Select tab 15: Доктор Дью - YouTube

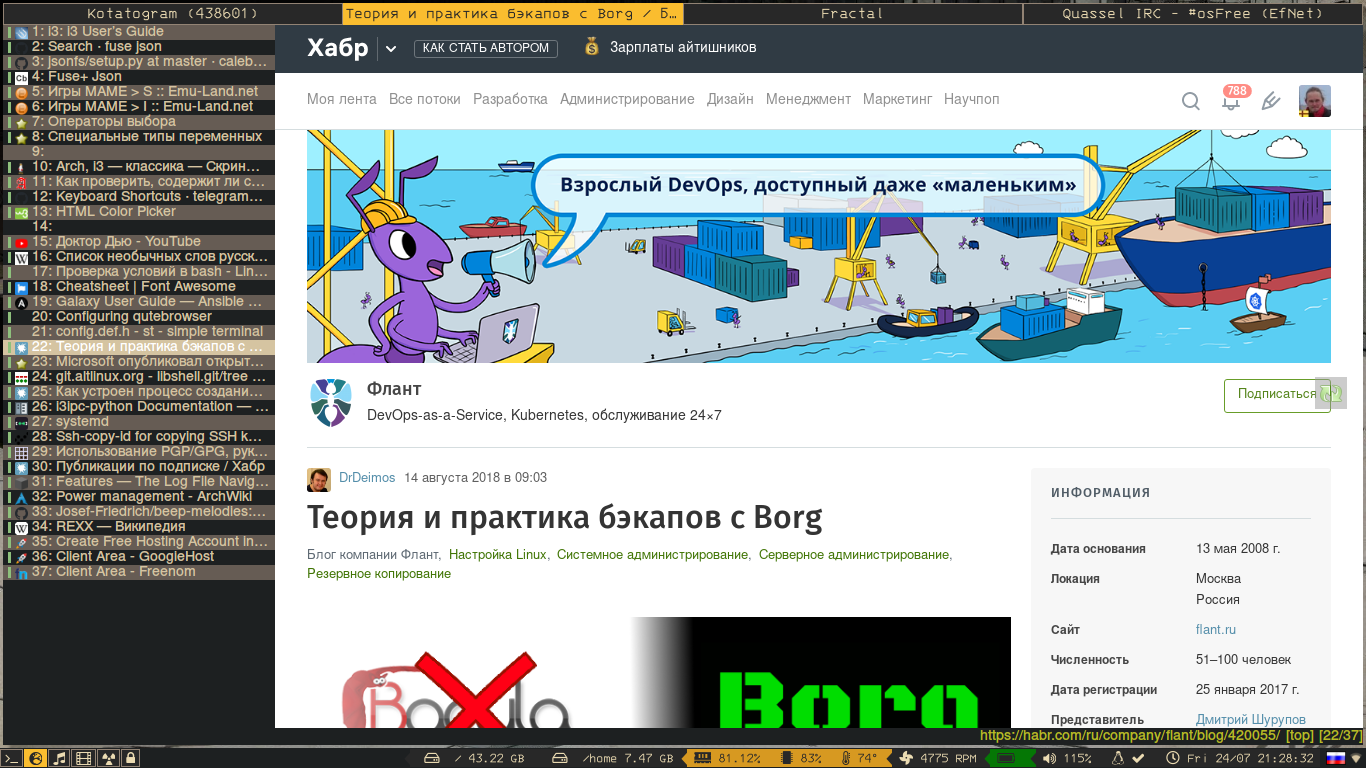140,242
